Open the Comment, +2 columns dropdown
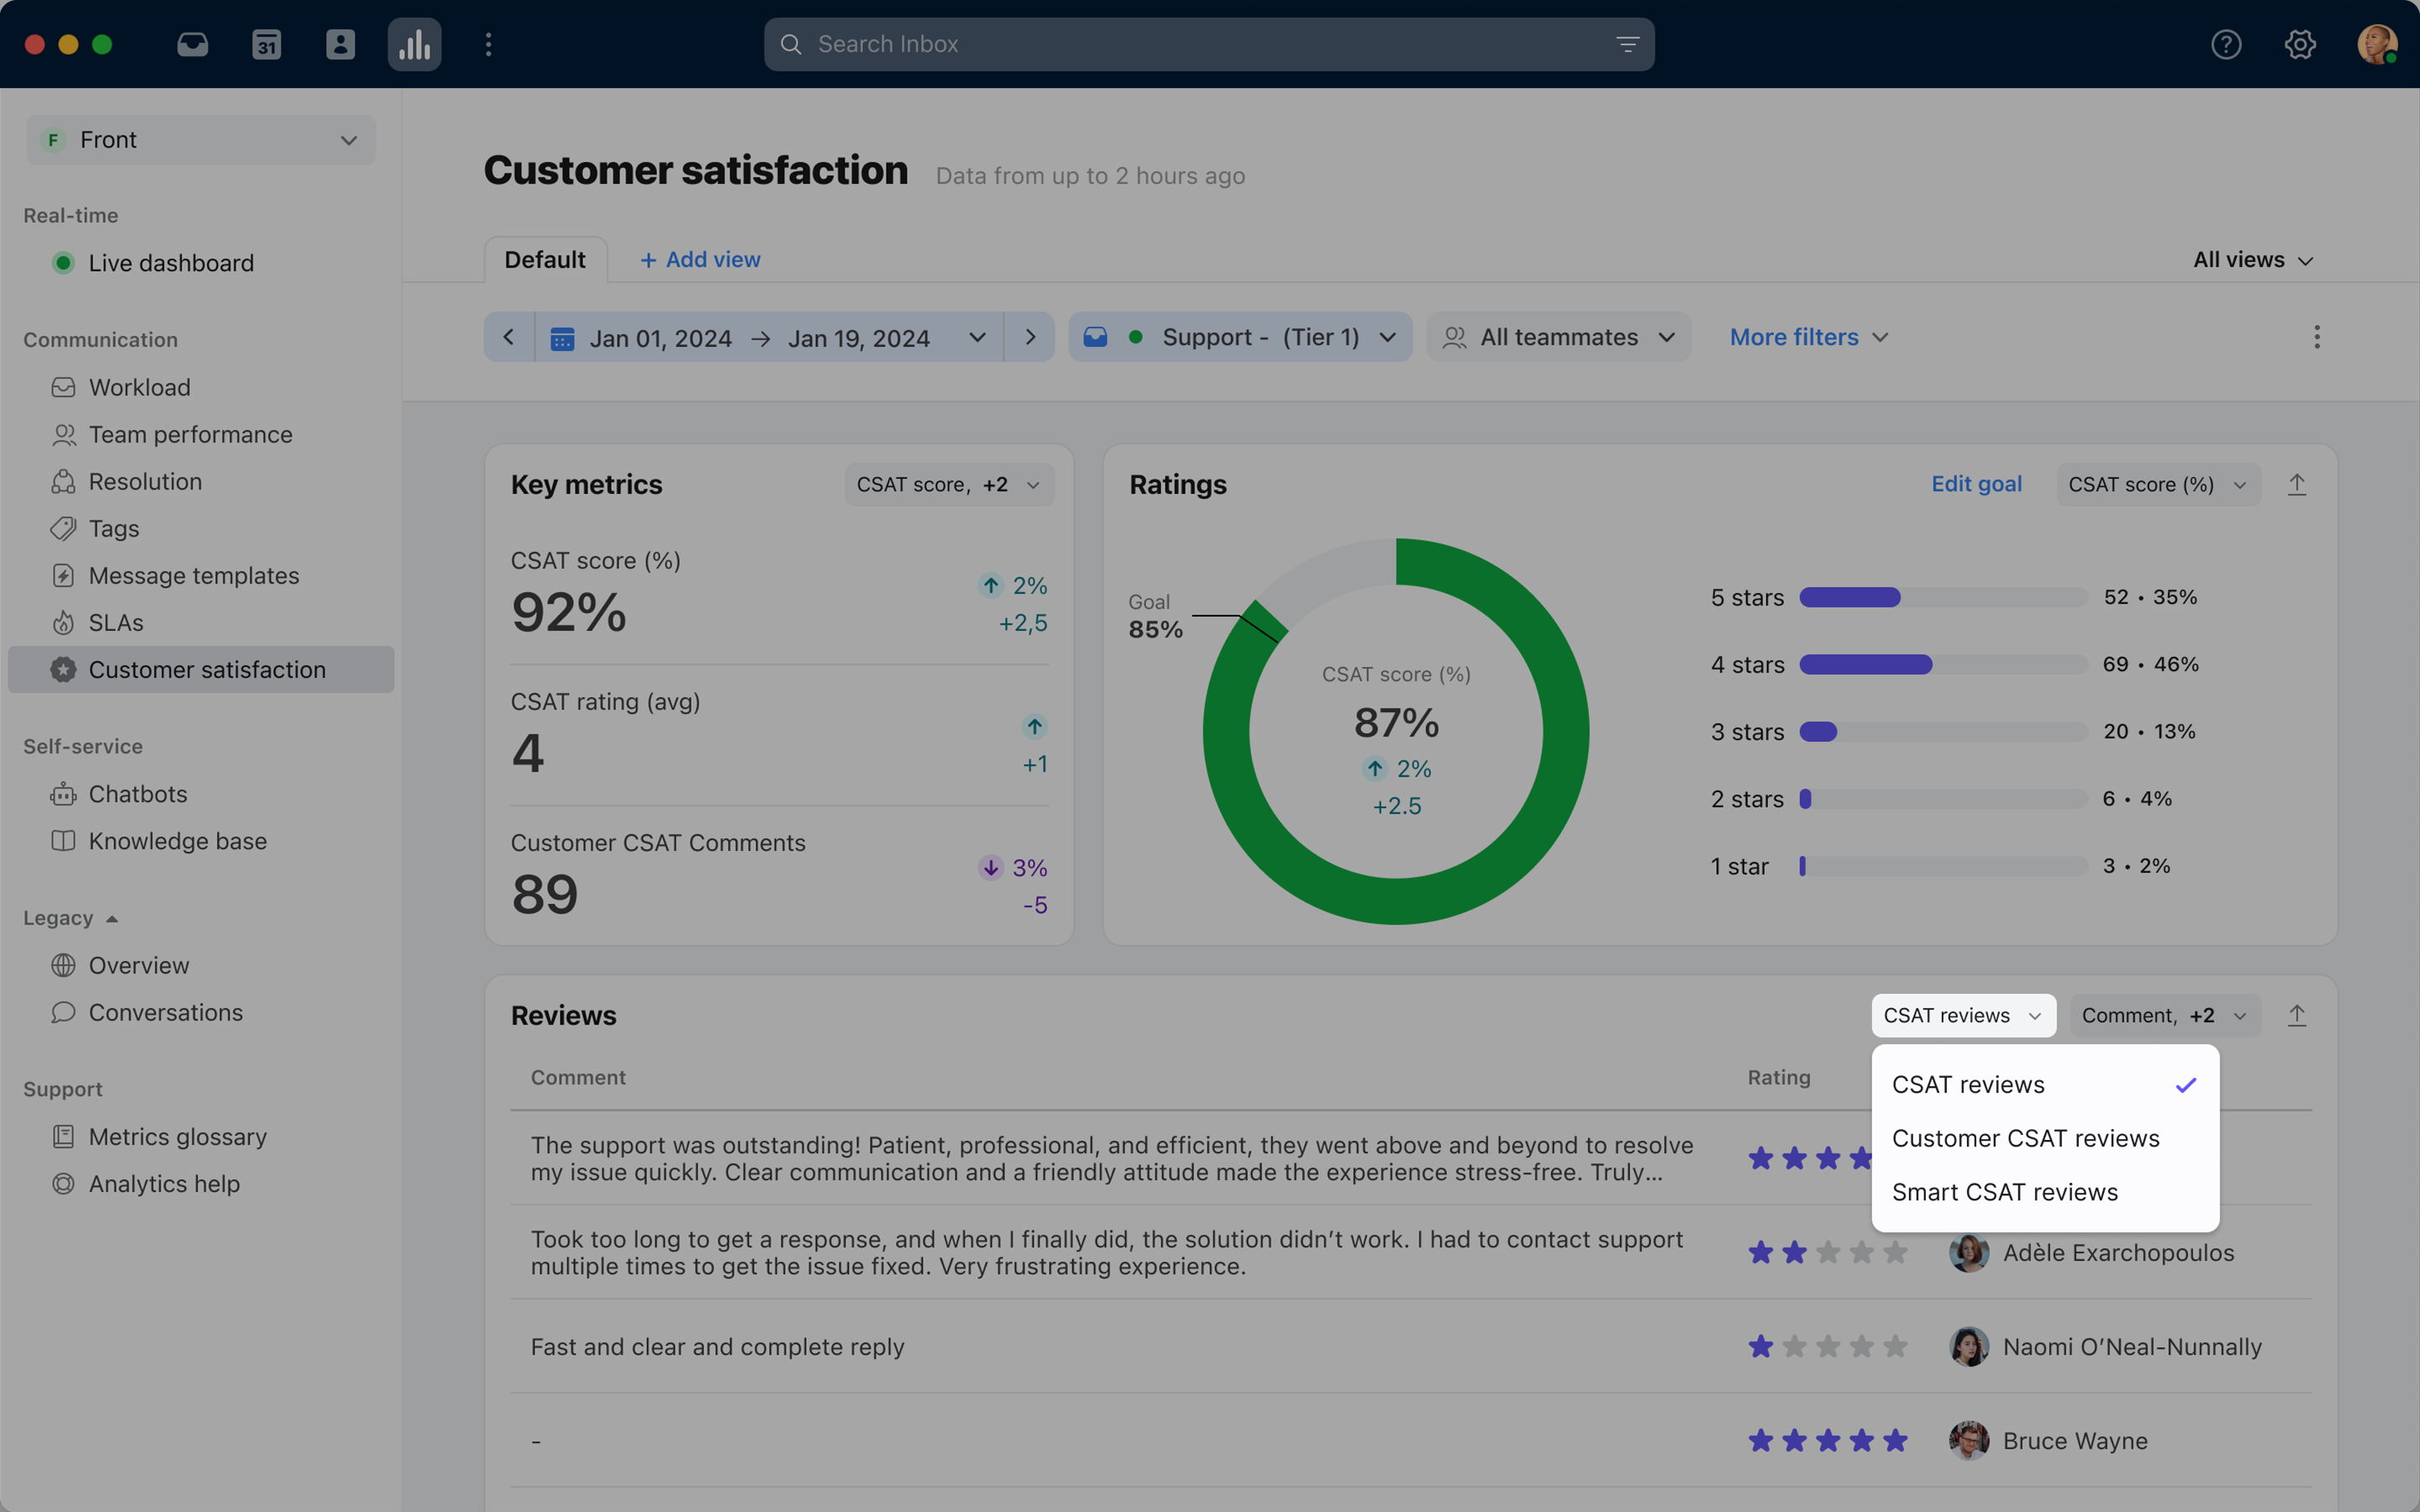This screenshot has height=1512, width=2420. click(2165, 1015)
